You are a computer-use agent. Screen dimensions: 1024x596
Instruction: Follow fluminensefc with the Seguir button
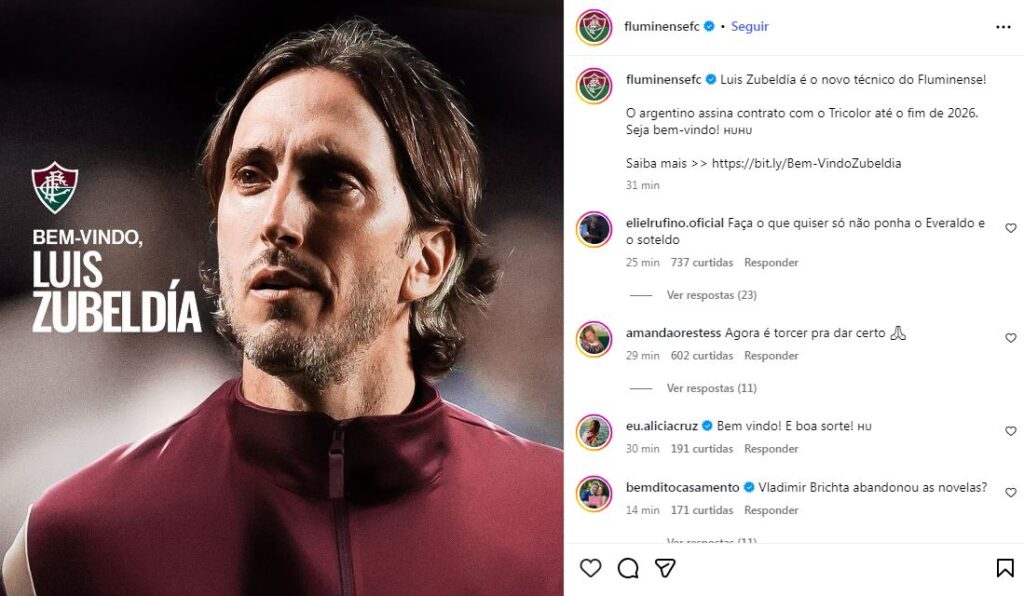(750, 27)
